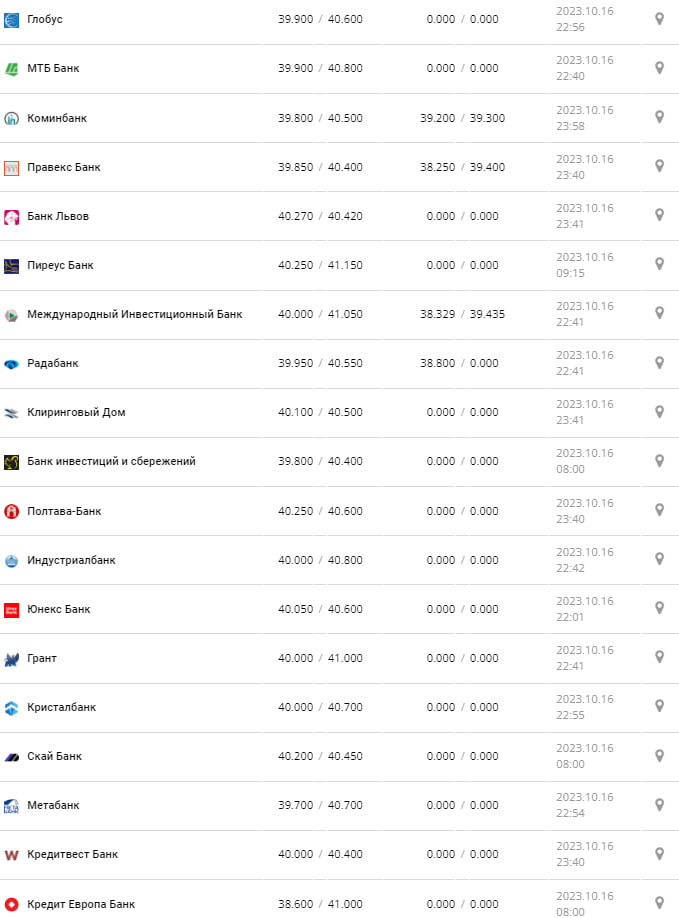Click the Полтава-Банк logo icon

(x=12, y=512)
